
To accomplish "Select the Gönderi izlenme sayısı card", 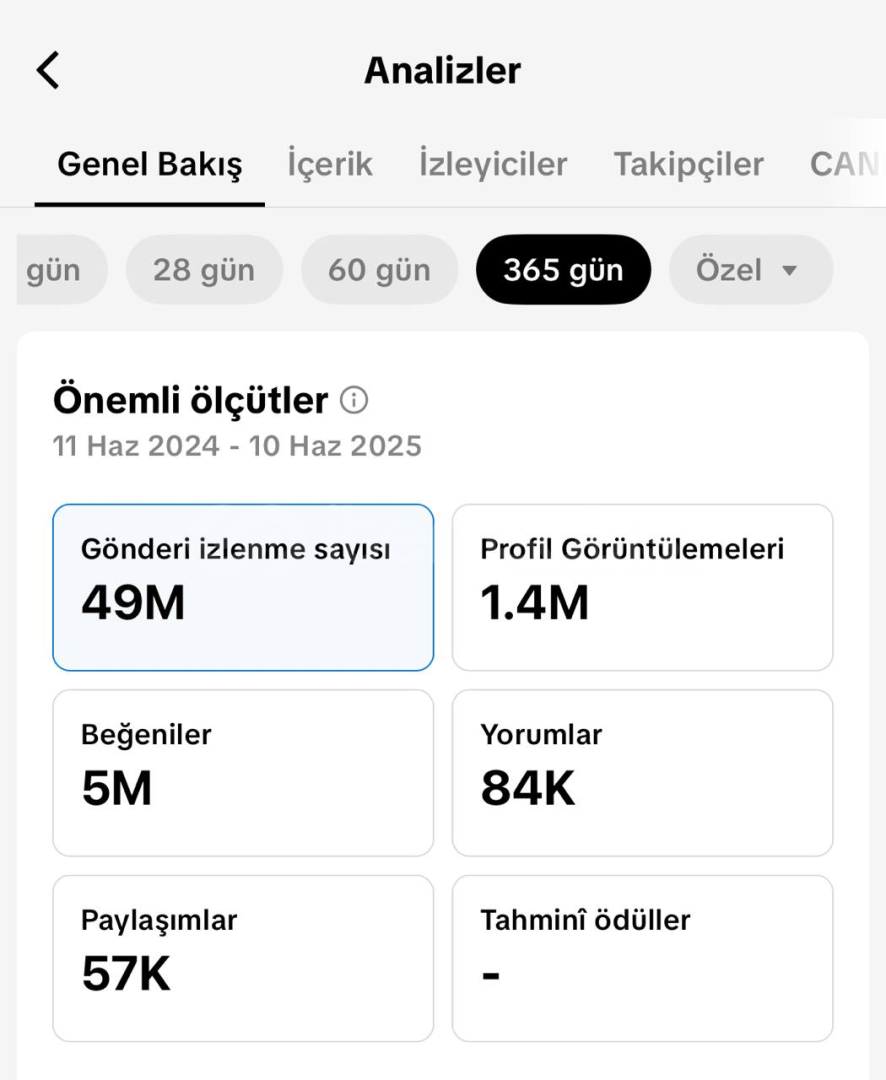I will (243, 588).
